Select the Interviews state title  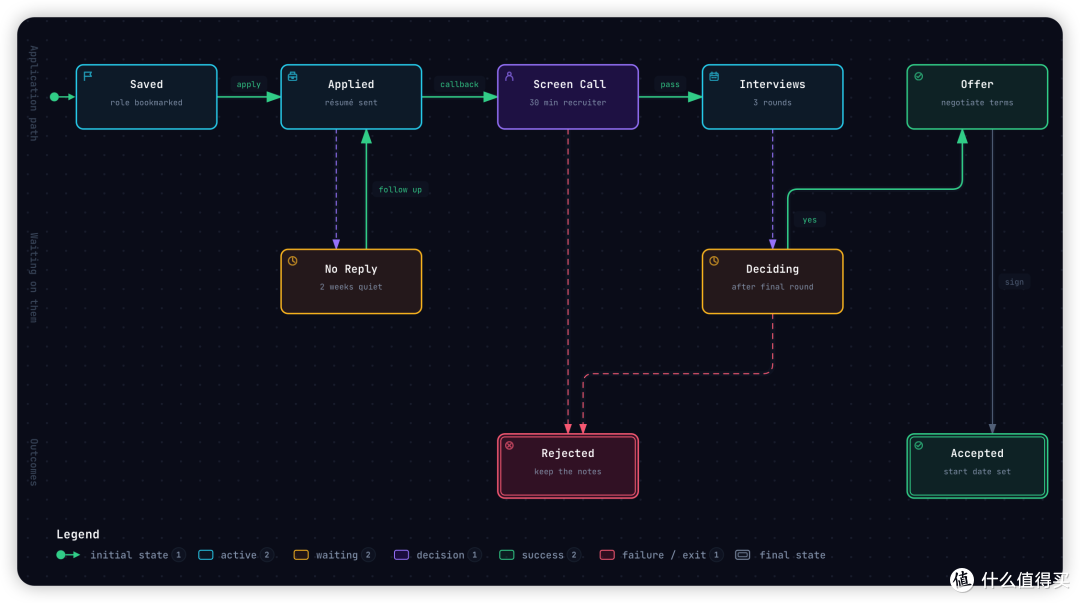(x=772, y=84)
